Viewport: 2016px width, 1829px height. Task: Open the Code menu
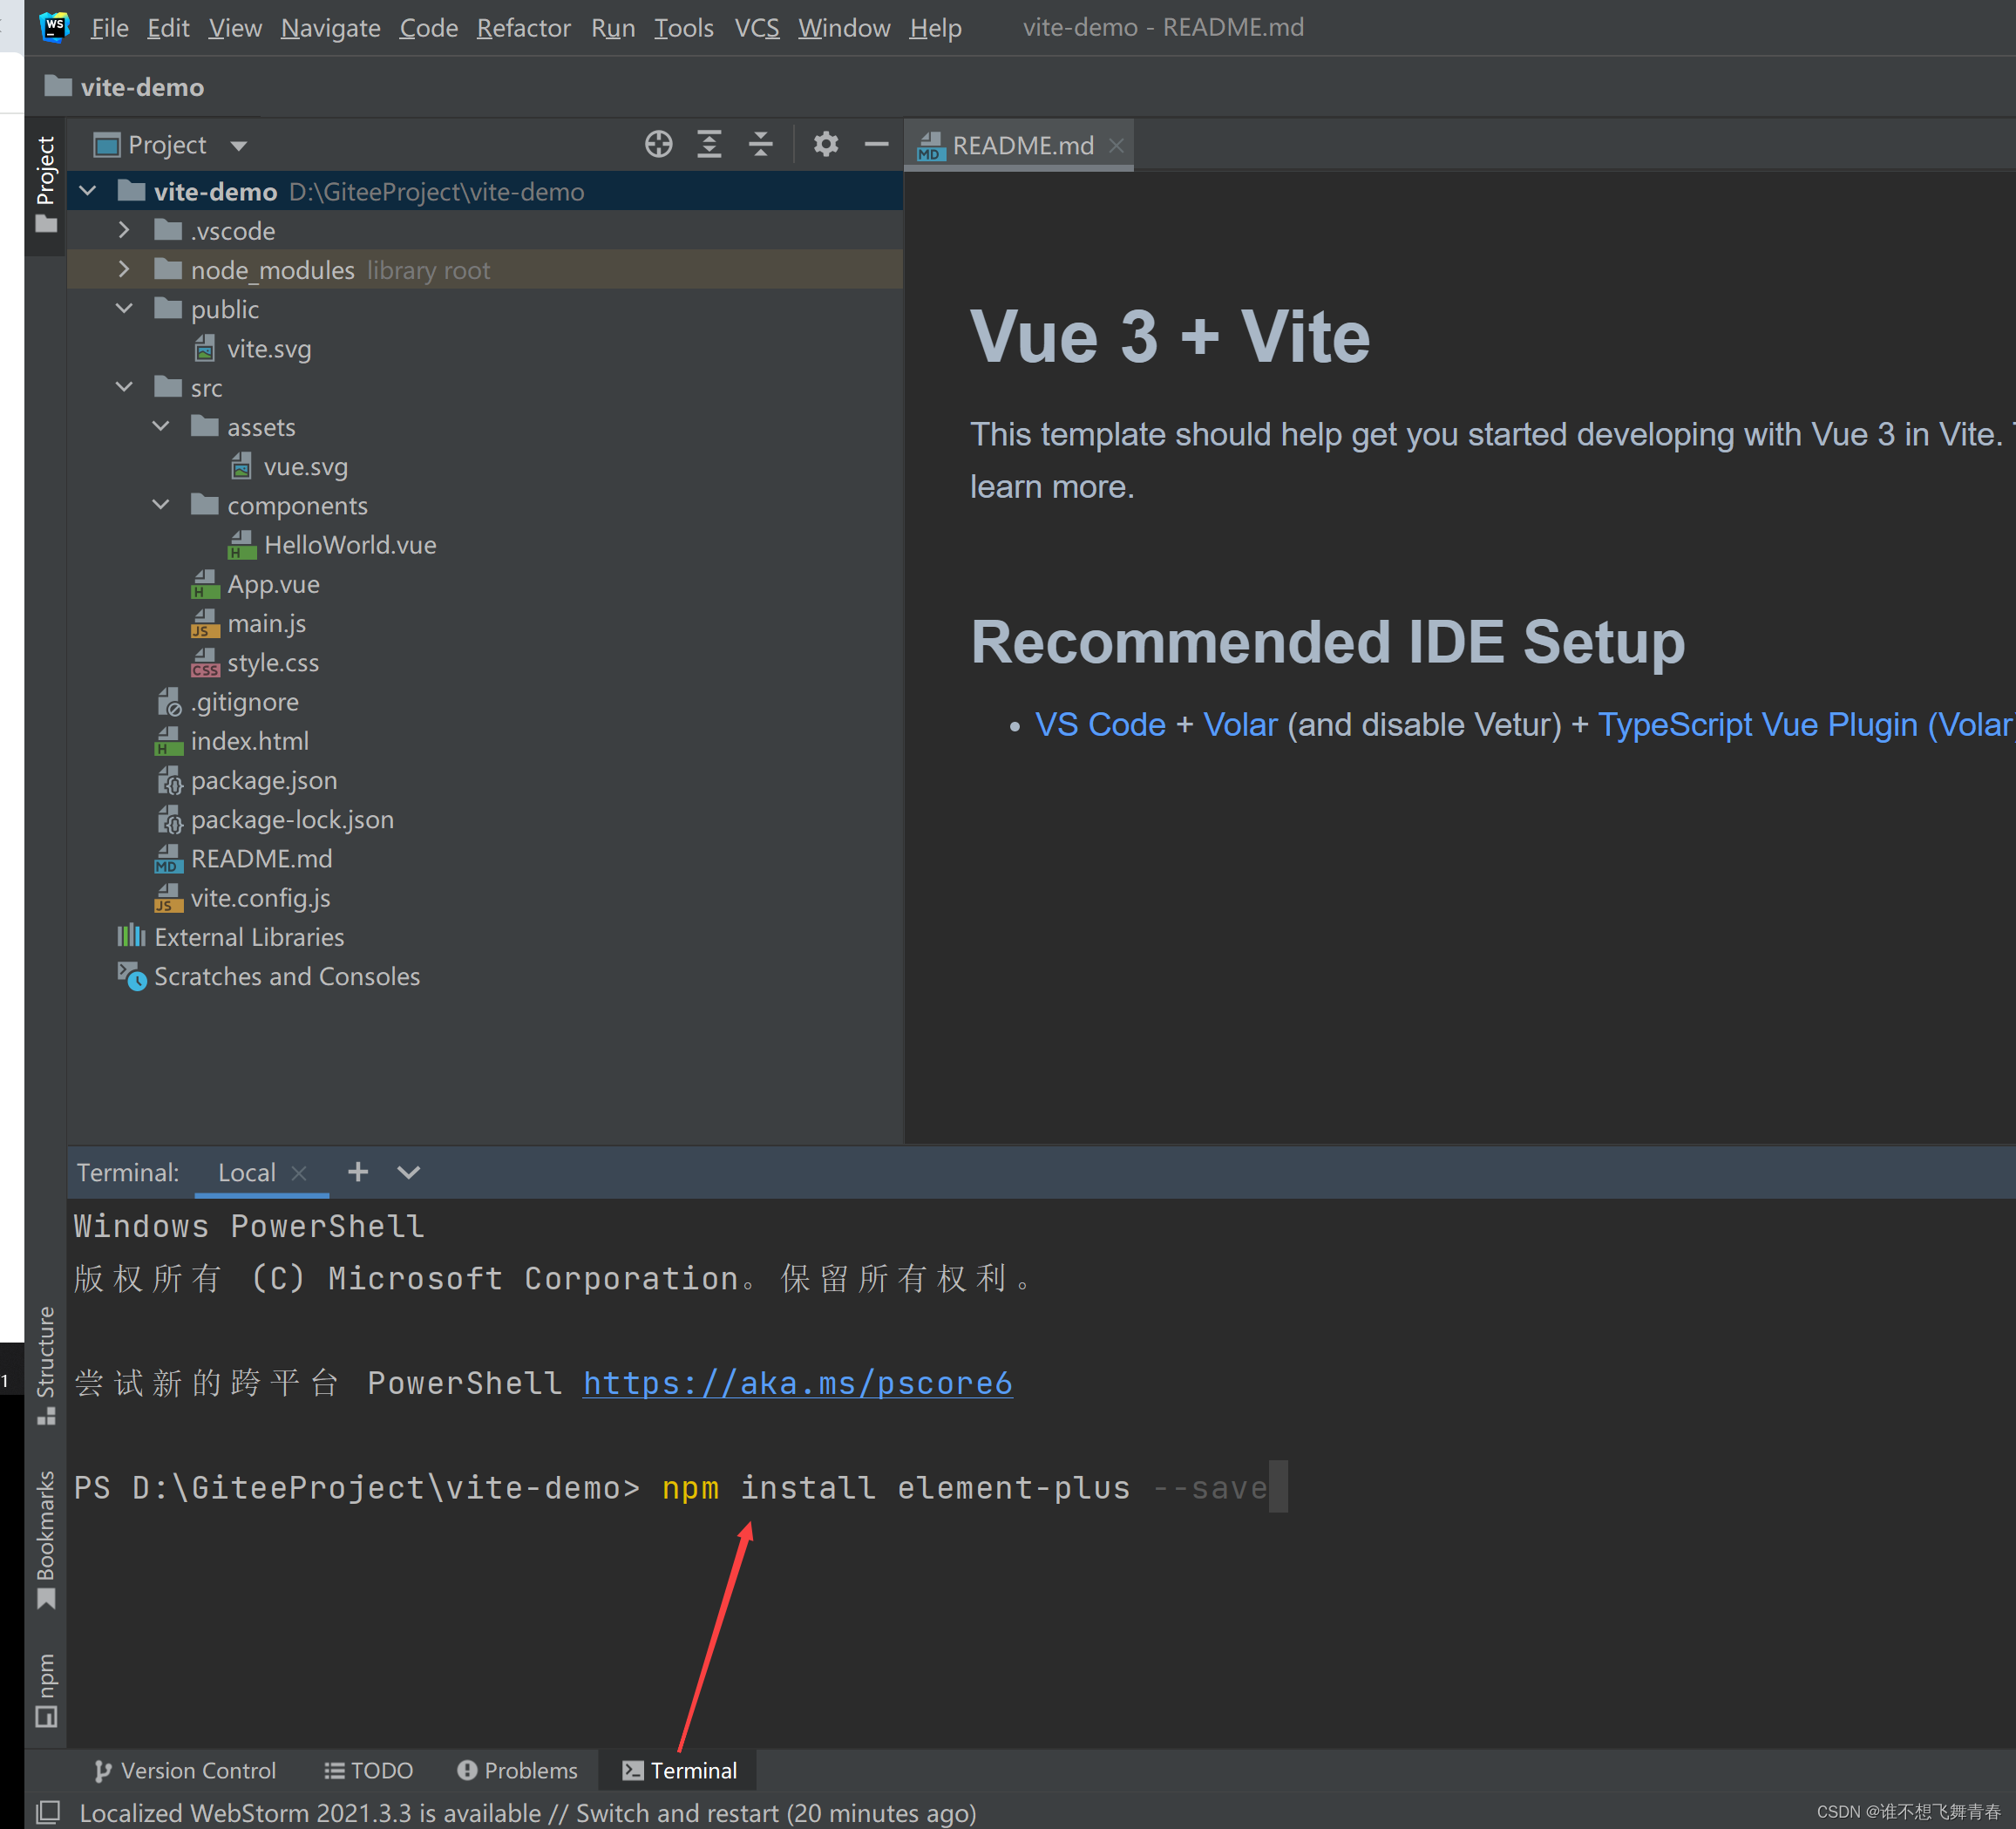coord(428,27)
